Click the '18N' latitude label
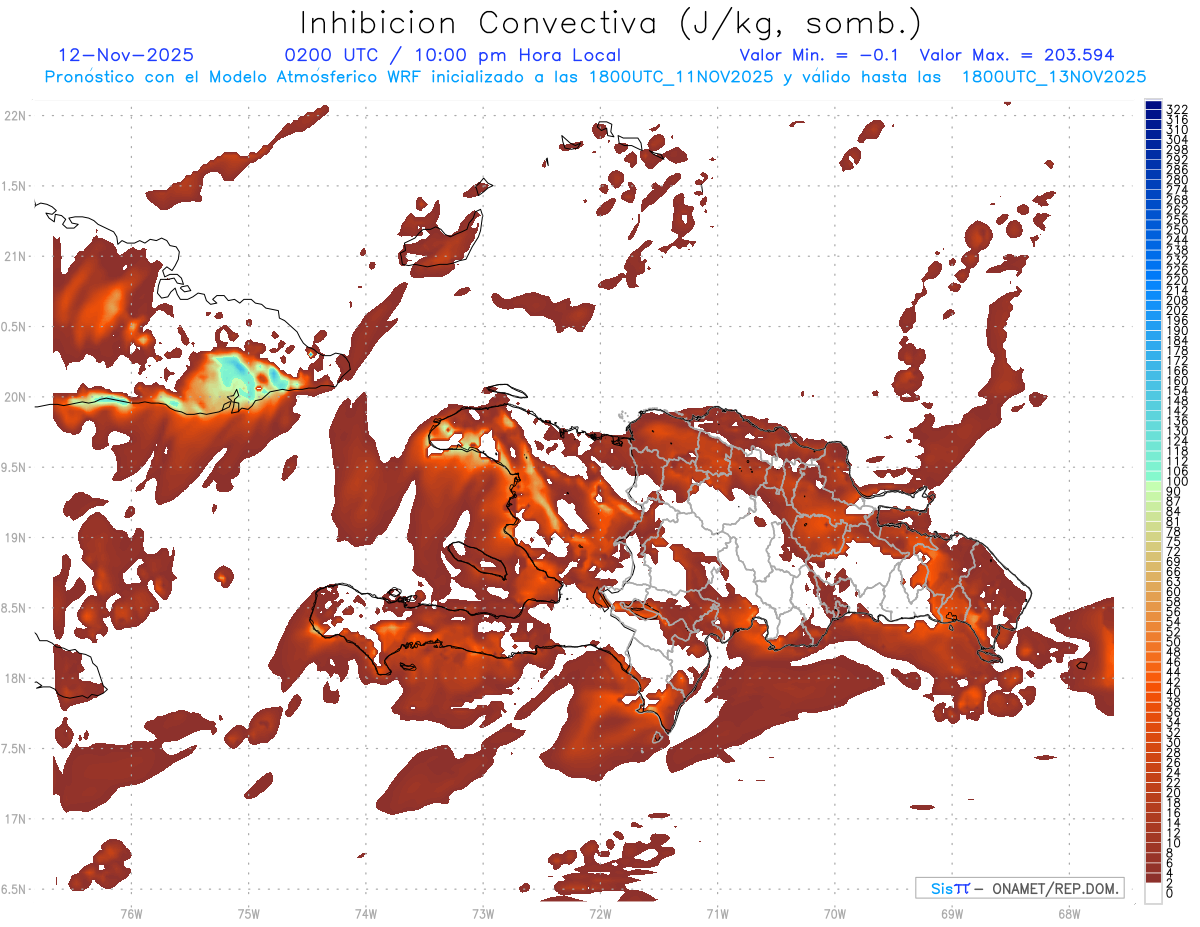 [15, 679]
